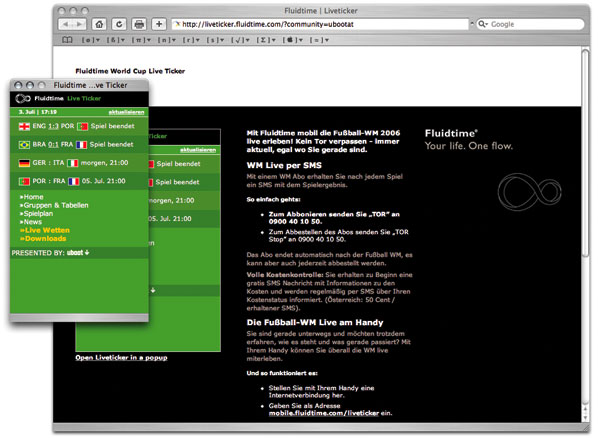Viewport: 600px width, 438px height.
Task: Click 'Die Fußball-WM Live am Handy' heading
Action: [315, 322]
